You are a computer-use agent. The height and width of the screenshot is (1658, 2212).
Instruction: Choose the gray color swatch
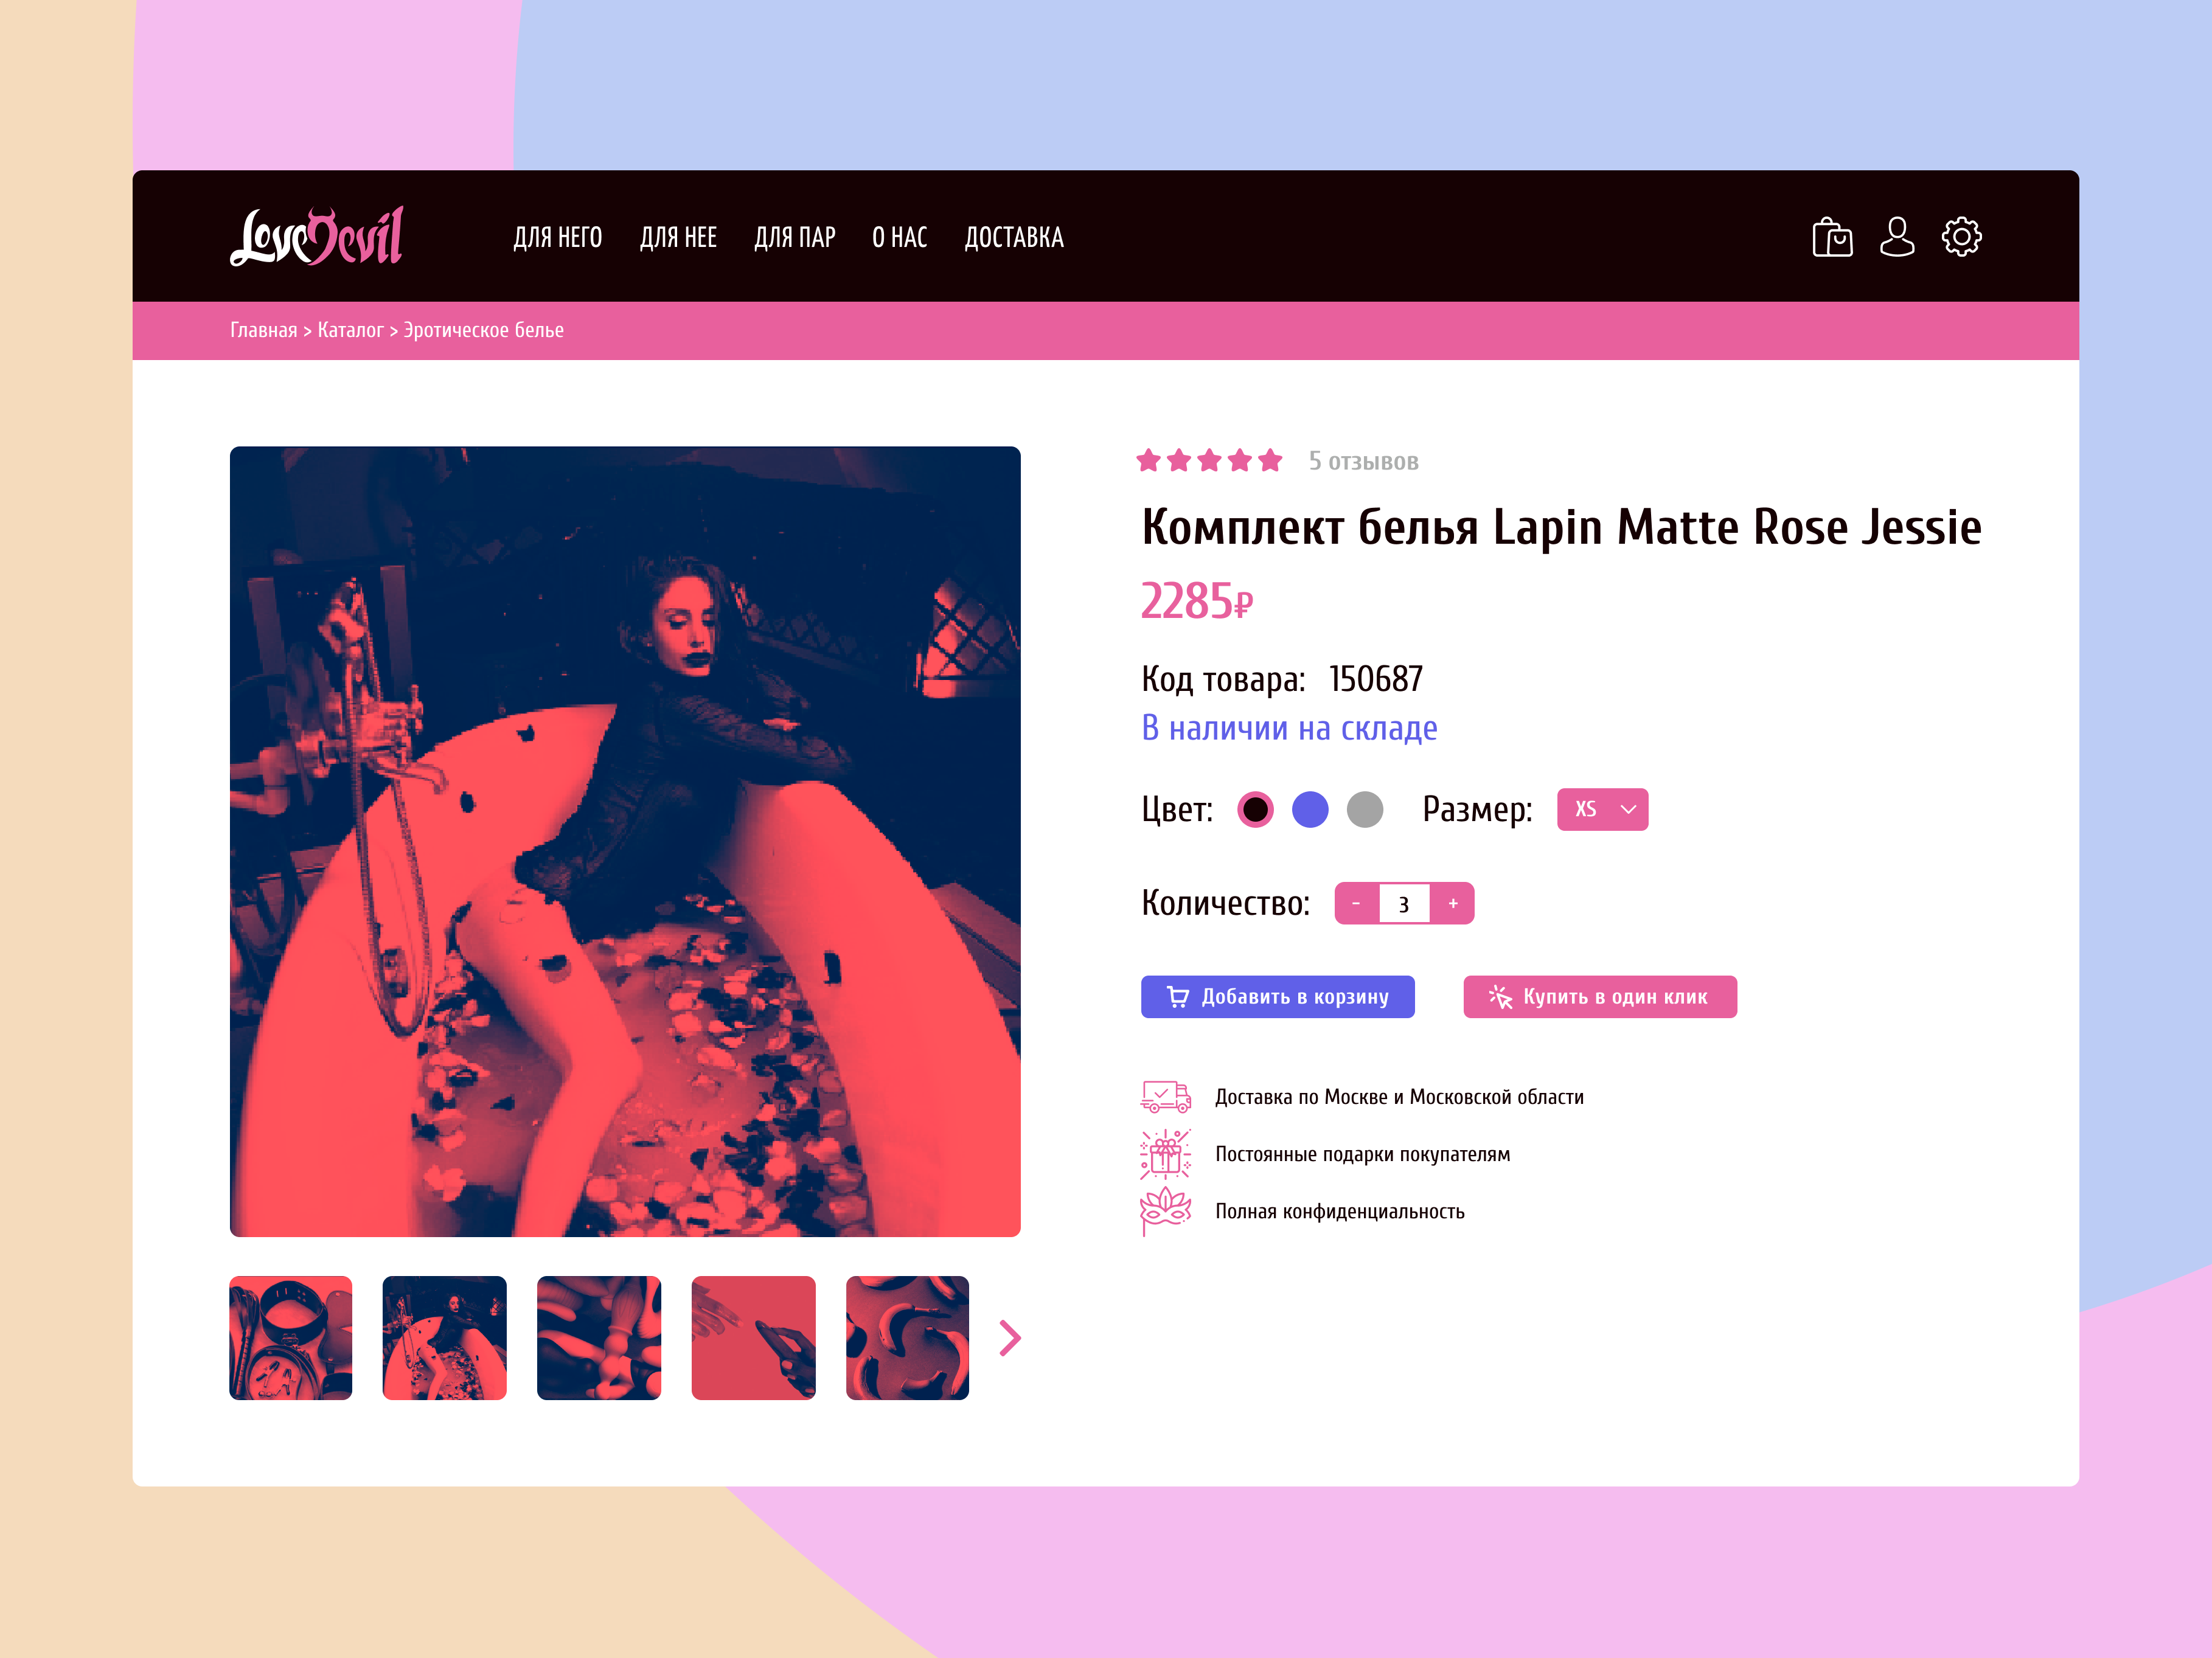1365,809
